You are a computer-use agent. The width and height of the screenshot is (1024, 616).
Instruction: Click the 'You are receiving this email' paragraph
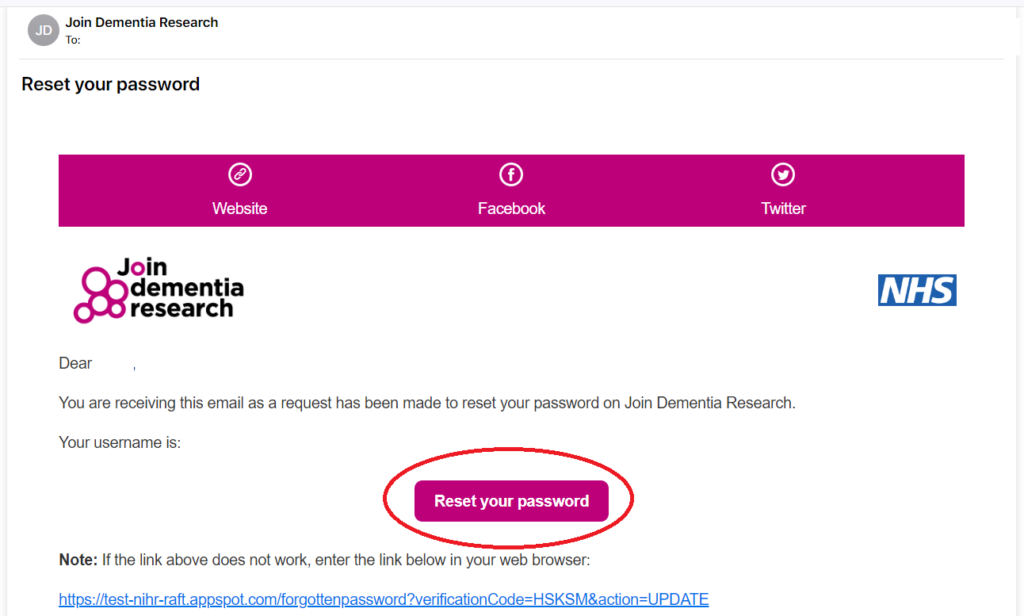point(427,403)
